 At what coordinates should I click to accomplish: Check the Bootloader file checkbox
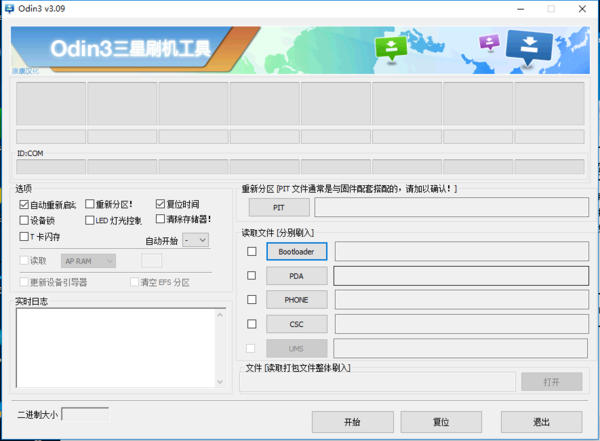point(252,251)
